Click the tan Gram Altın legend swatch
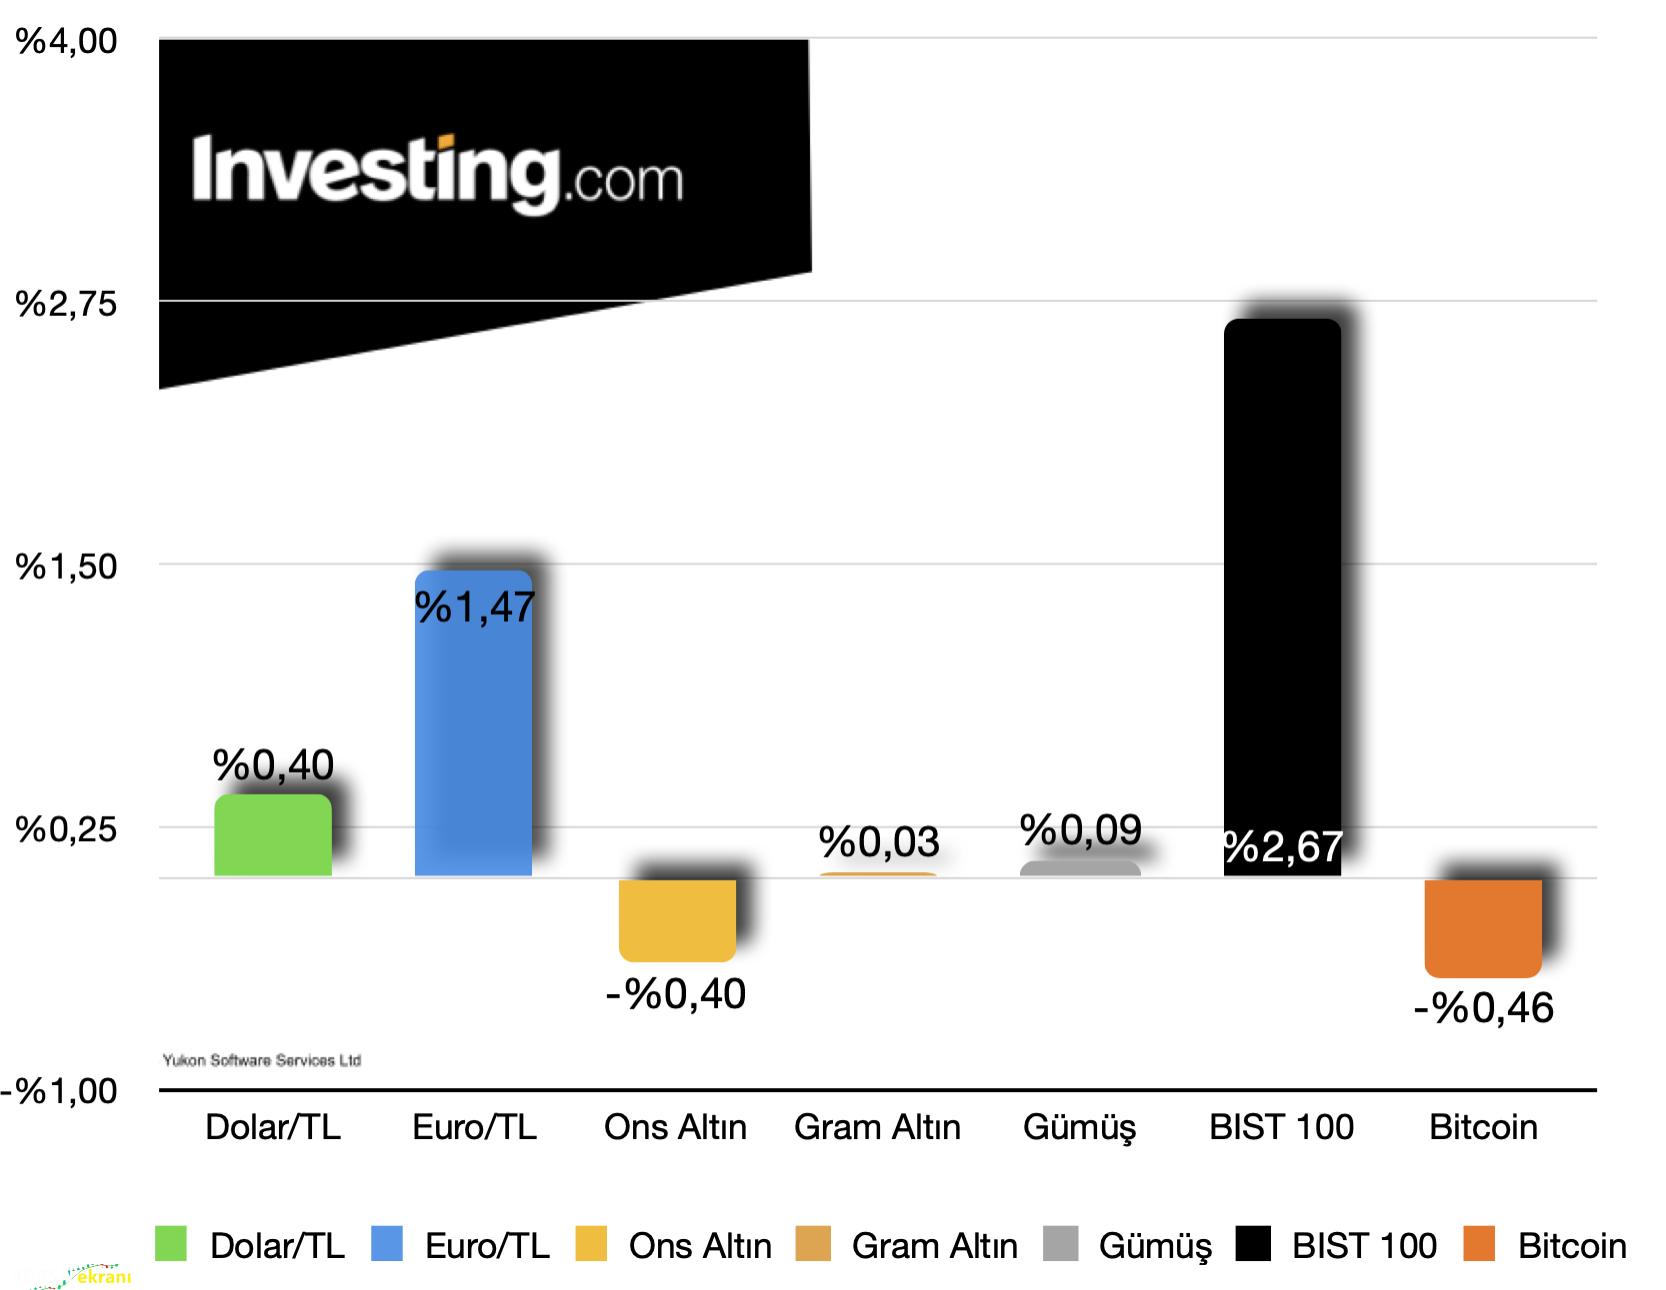Viewport: 1666px width, 1290px height. (x=813, y=1244)
